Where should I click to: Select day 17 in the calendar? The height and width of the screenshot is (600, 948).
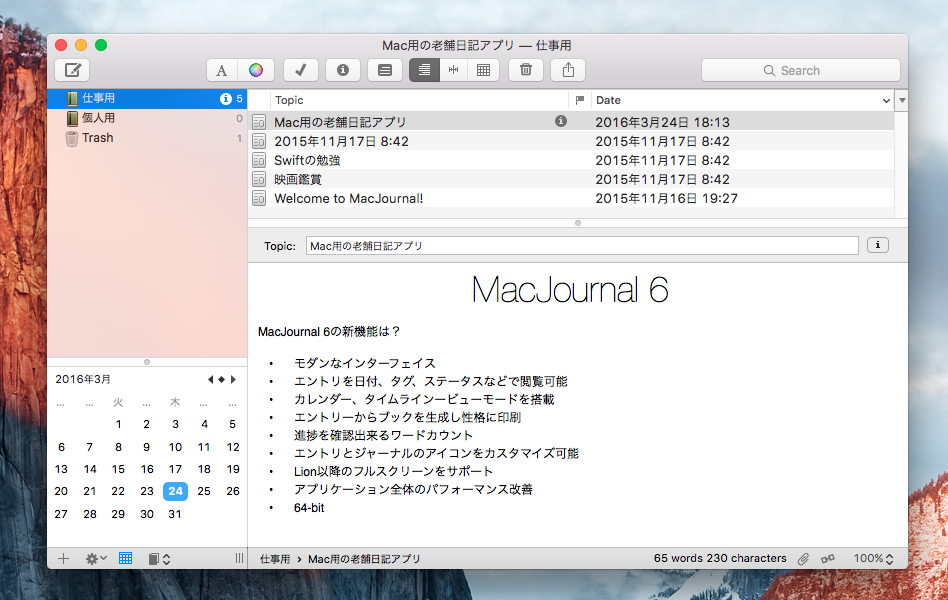[x=175, y=469]
